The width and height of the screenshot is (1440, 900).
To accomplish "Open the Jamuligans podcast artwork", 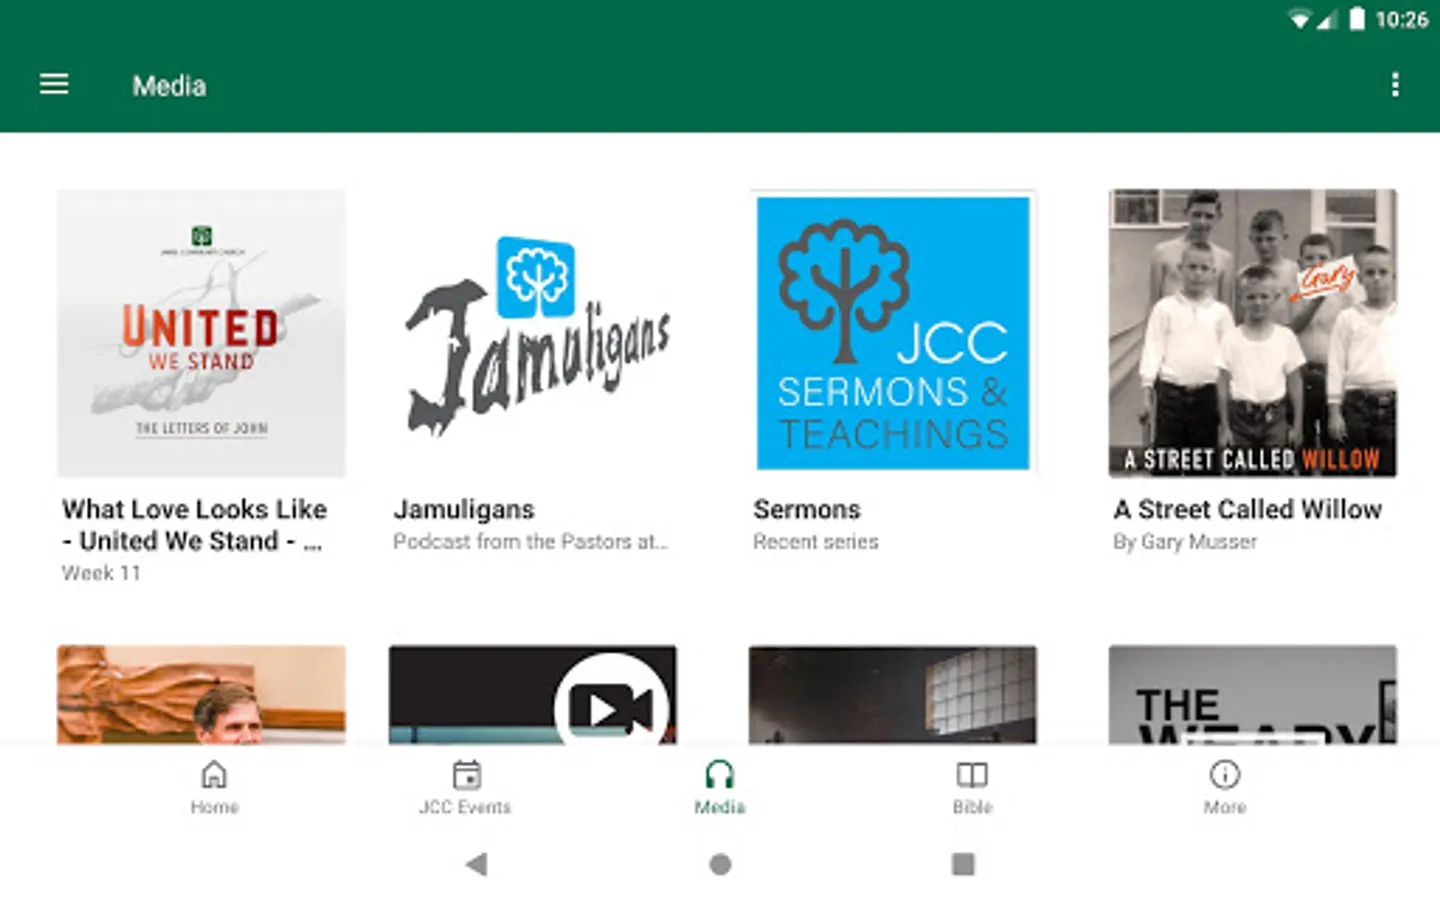I will click(533, 333).
